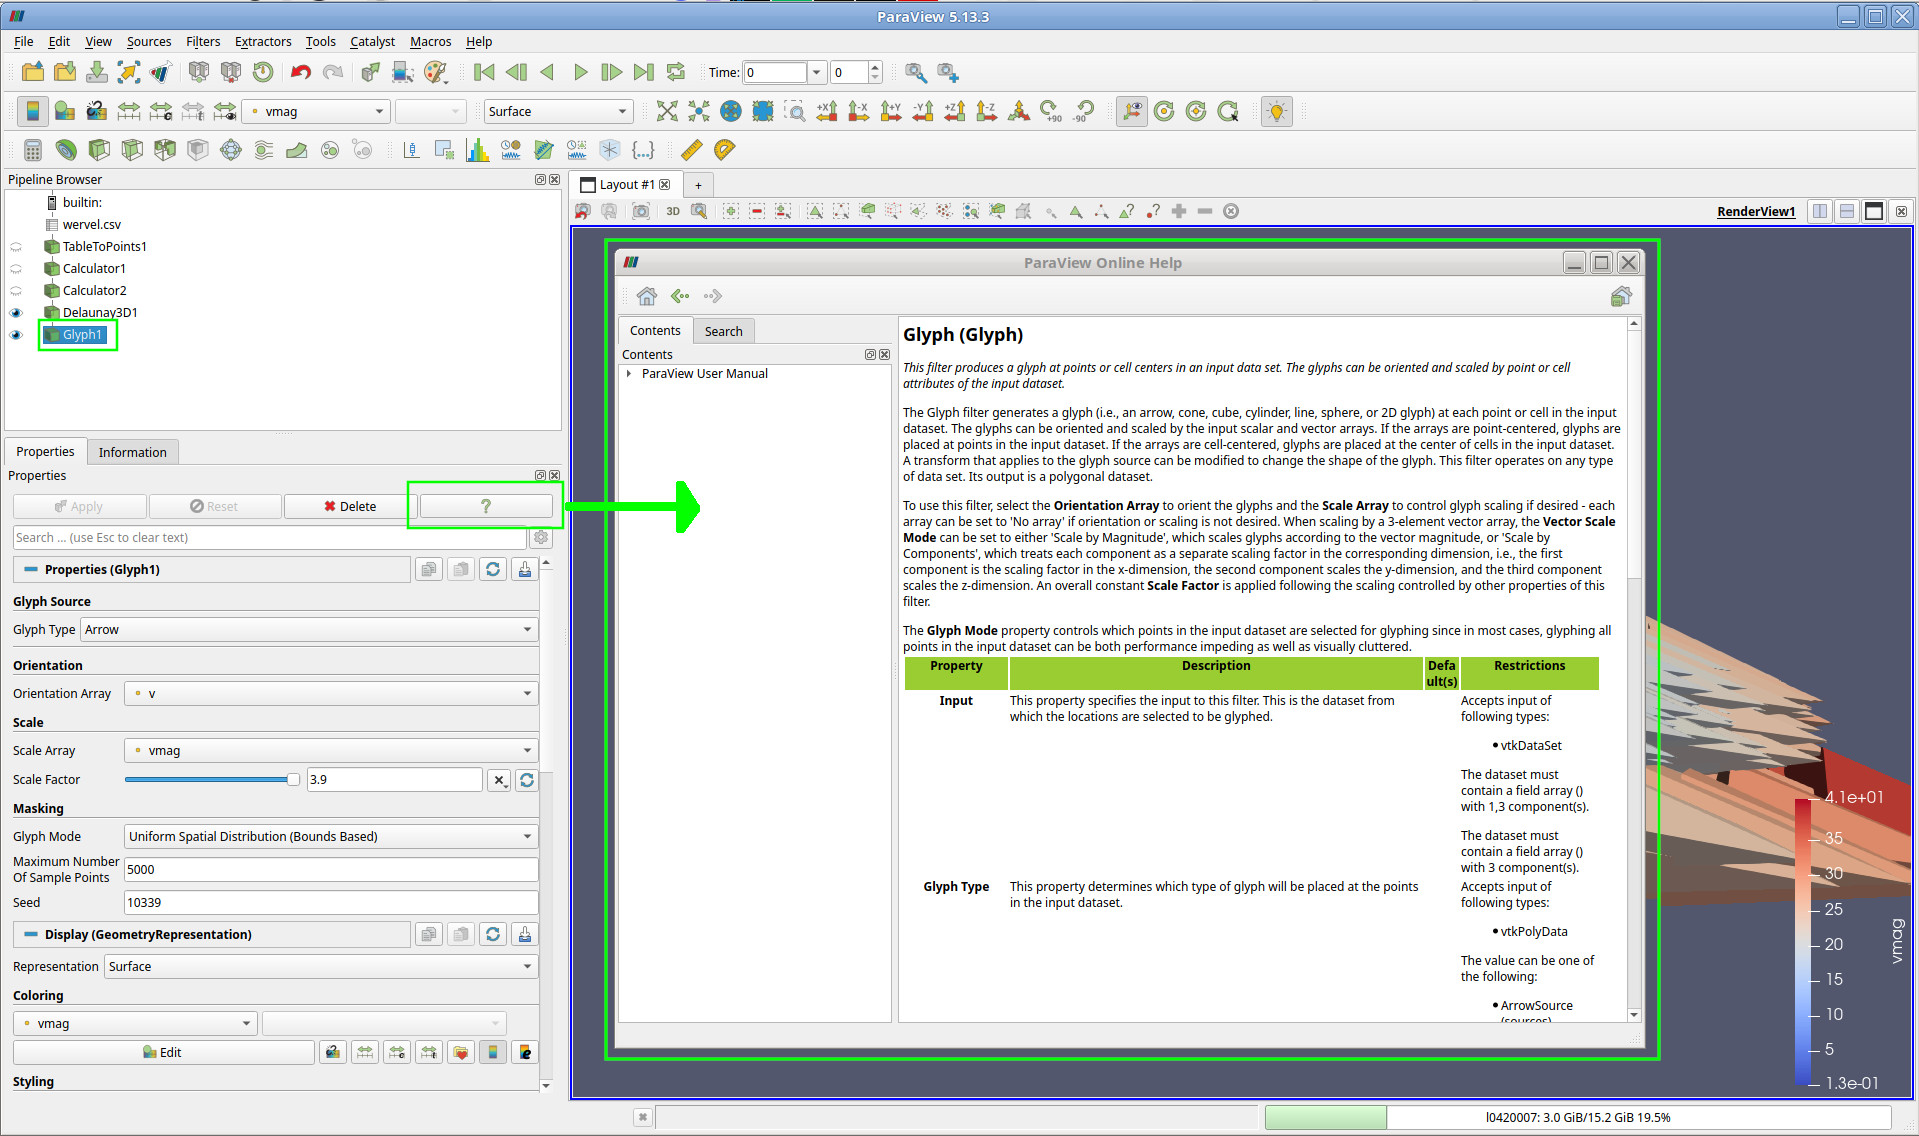
Task: Open the Orientation Array dropdown
Action: pyautogui.click(x=331, y=693)
